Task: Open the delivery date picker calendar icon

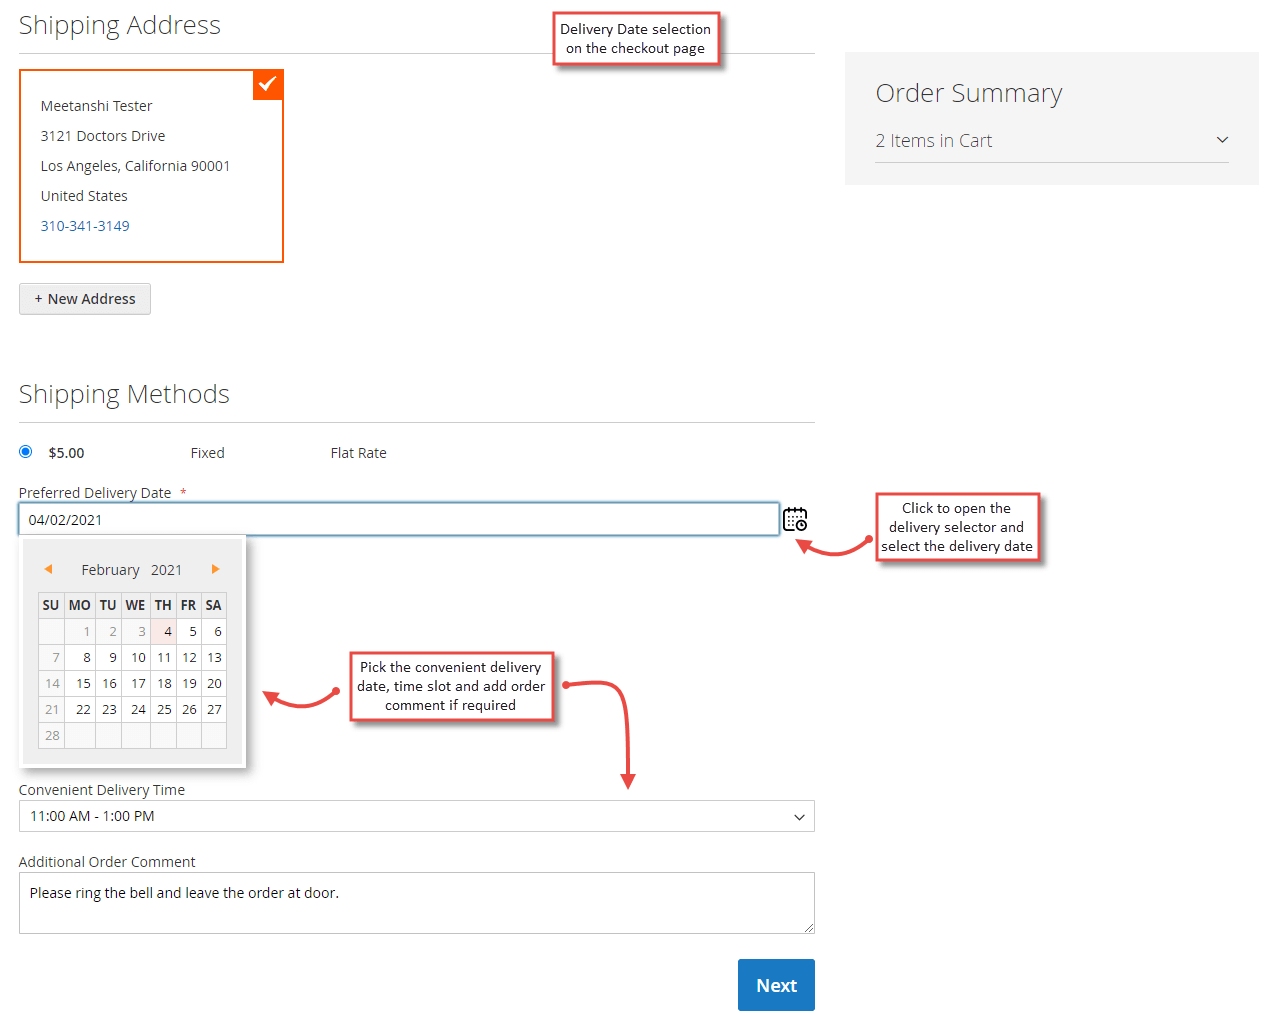Action: tap(795, 518)
